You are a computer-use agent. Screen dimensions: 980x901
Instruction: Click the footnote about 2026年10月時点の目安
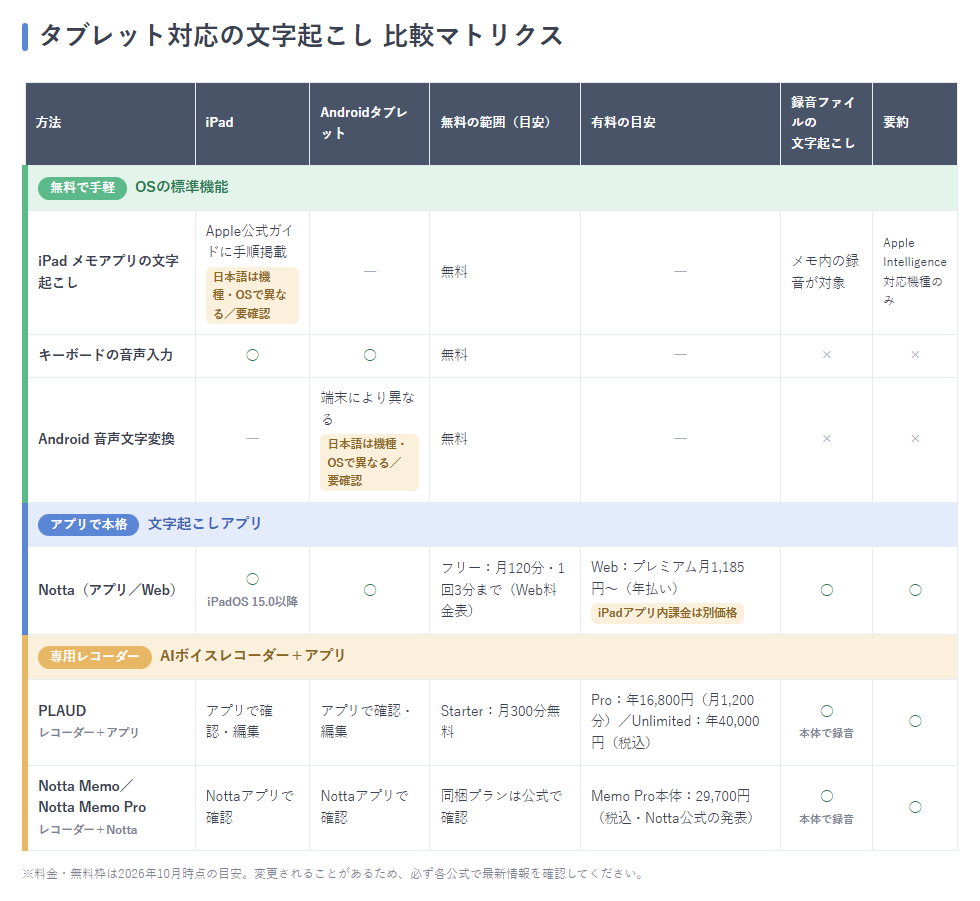pos(334,874)
